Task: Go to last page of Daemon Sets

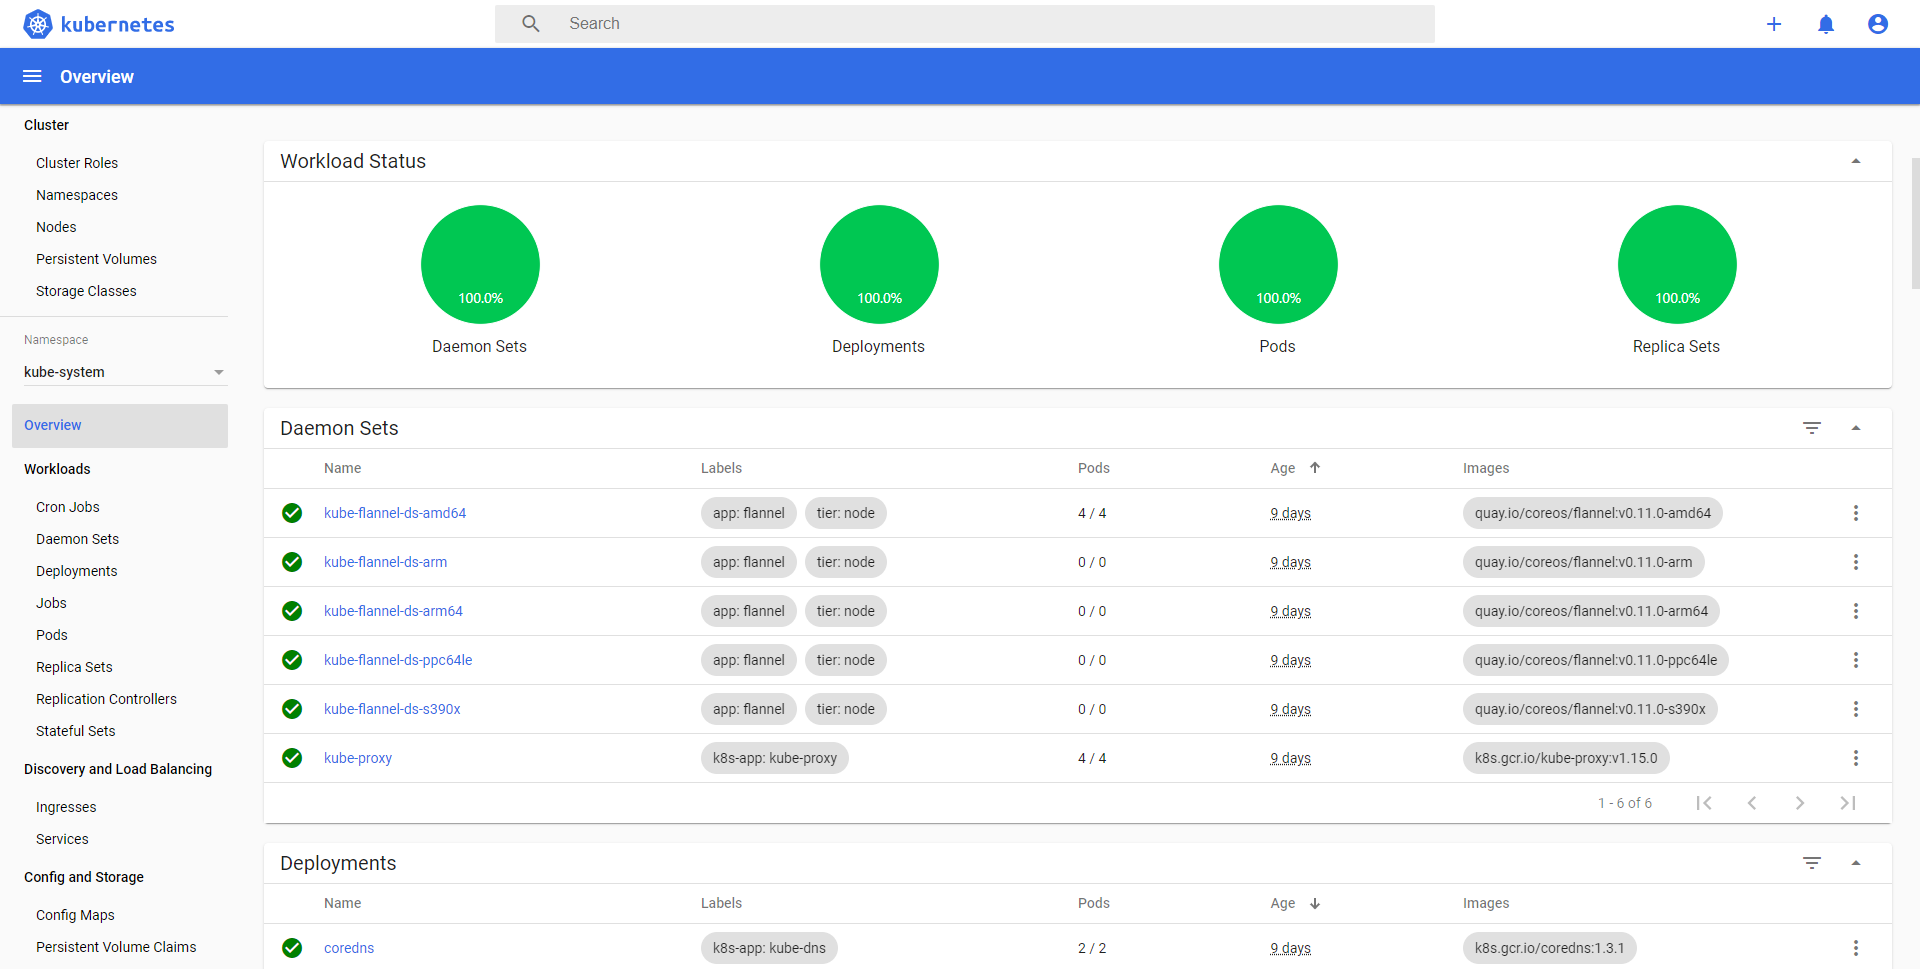Action: click(x=1848, y=803)
